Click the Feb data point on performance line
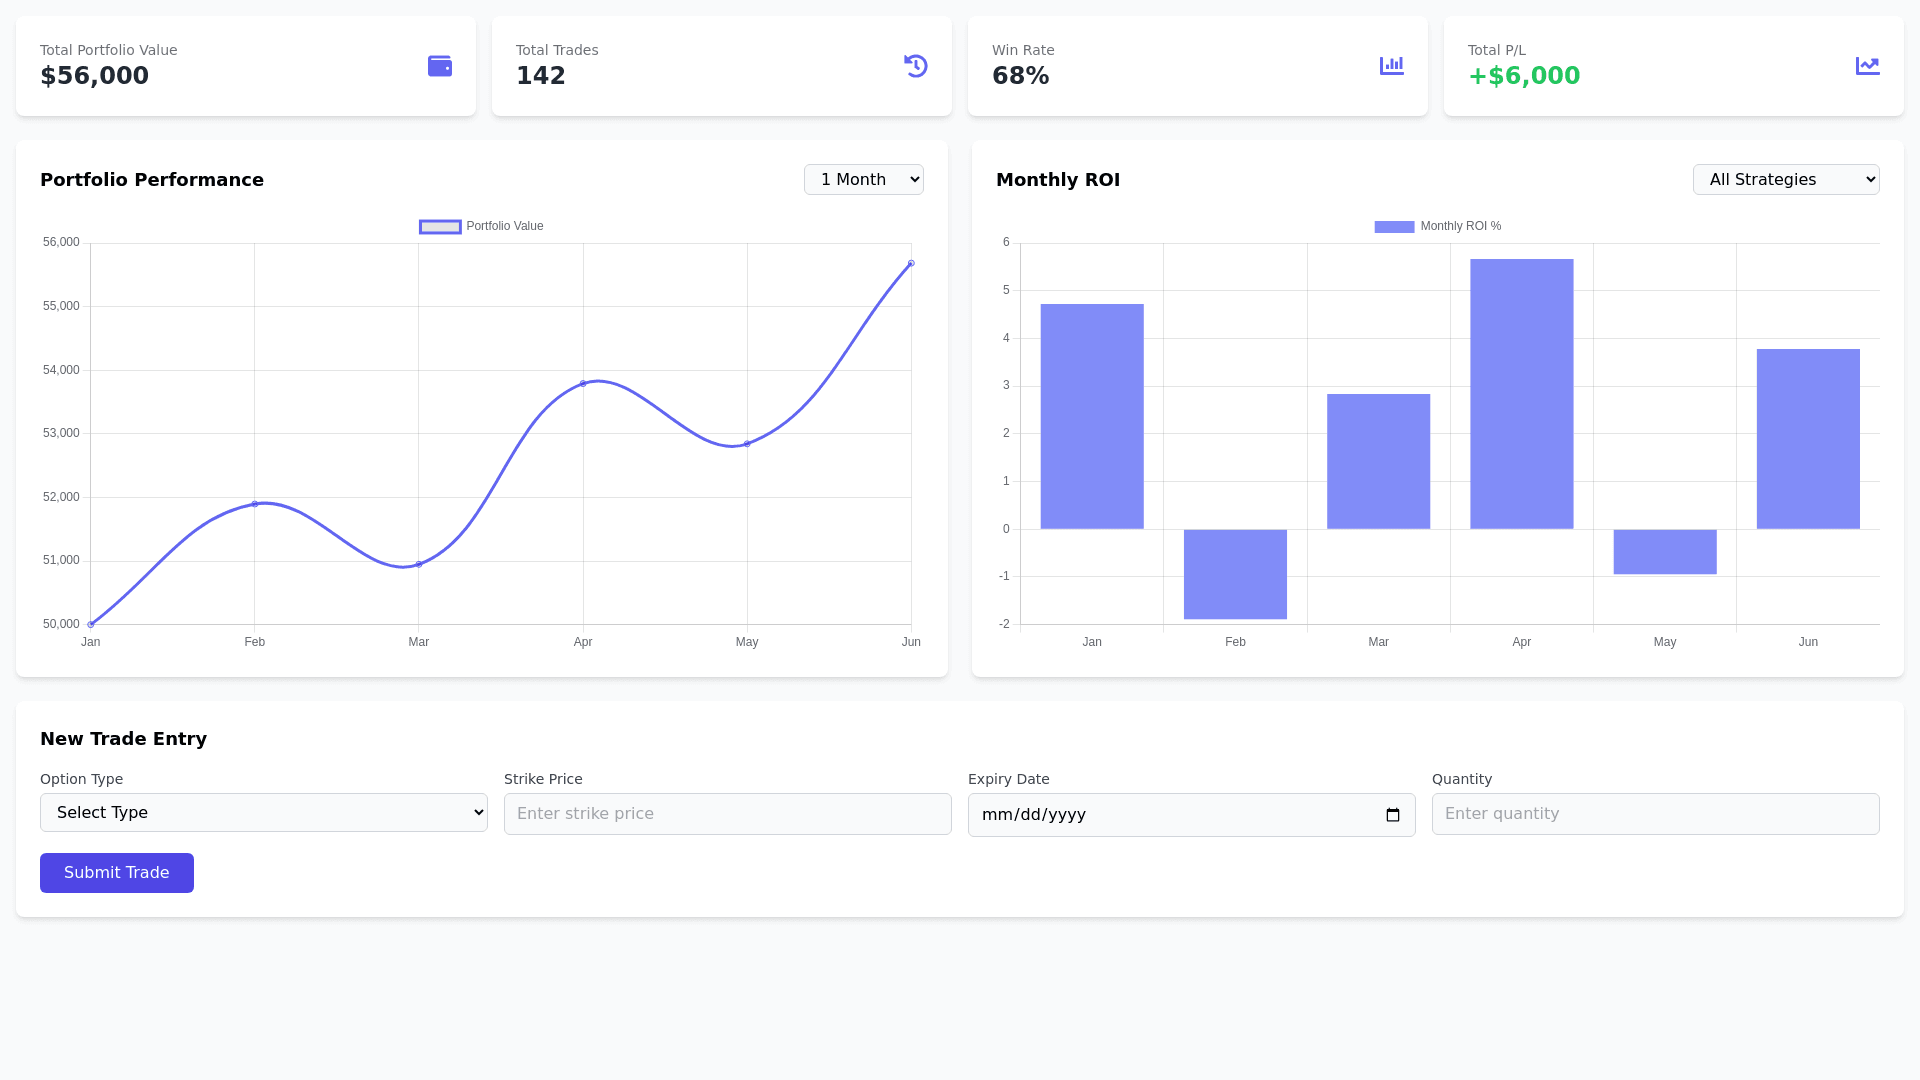The image size is (1920, 1080). pos(255,504)
